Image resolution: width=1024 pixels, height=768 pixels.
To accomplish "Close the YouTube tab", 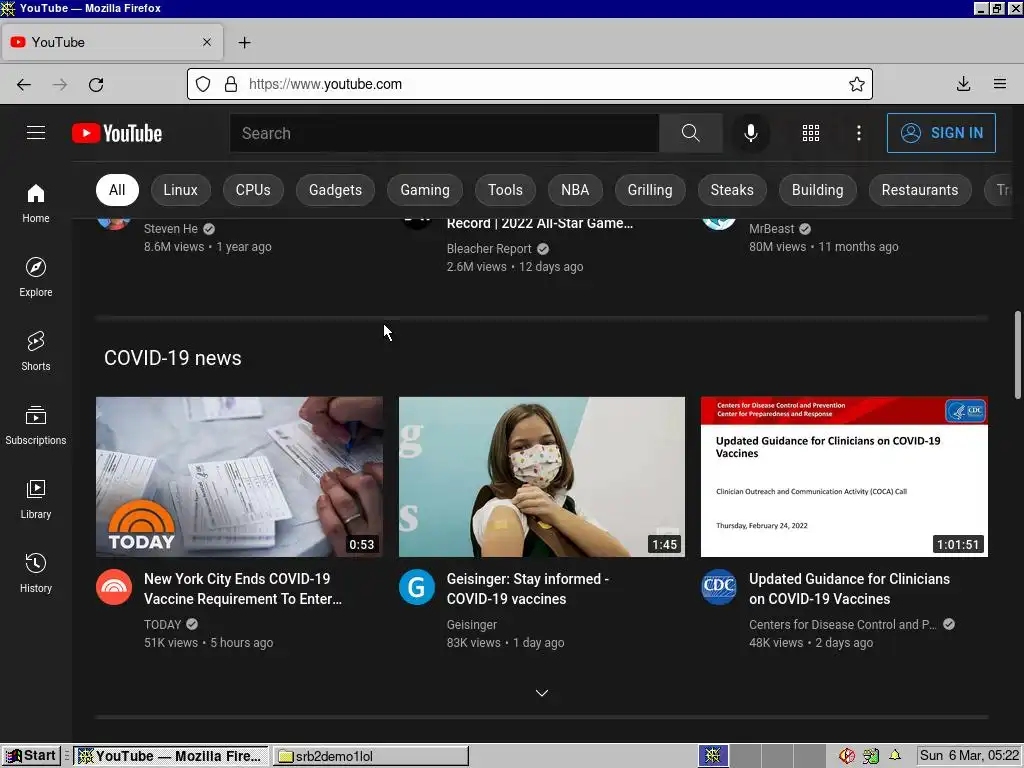I will tap(206, 42).
